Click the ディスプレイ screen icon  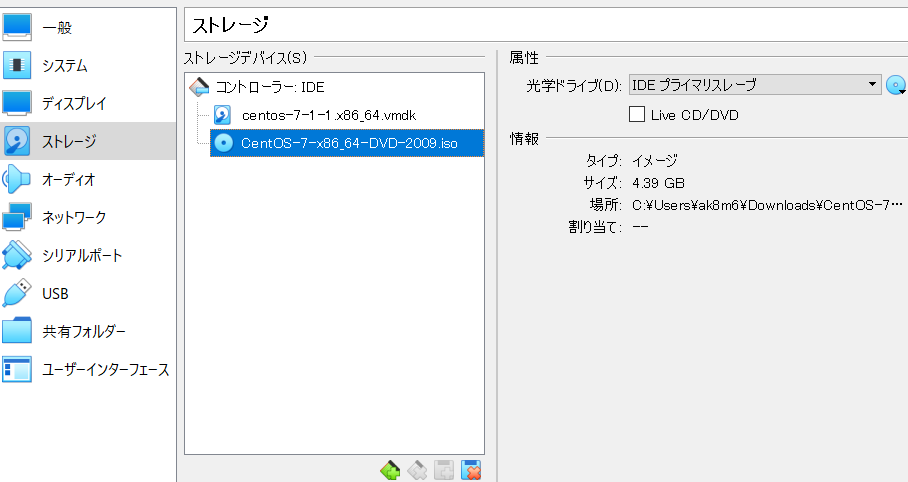coord(17,103)
